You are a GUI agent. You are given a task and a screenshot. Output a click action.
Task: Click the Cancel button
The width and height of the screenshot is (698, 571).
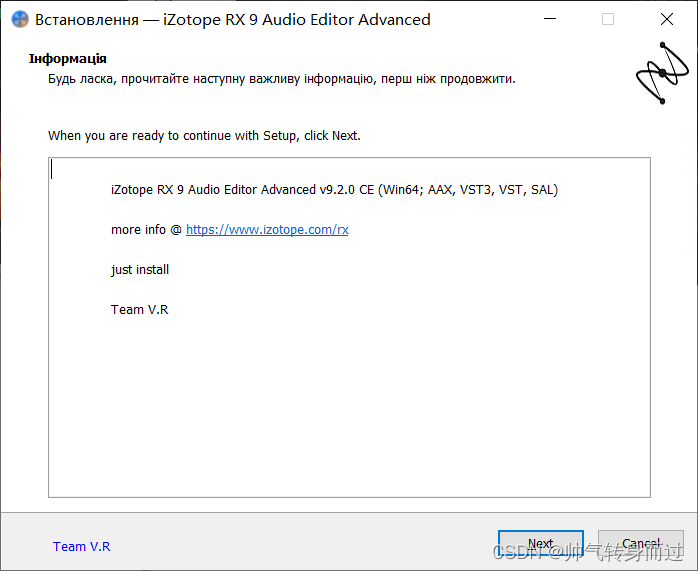[x=641, y=543]
